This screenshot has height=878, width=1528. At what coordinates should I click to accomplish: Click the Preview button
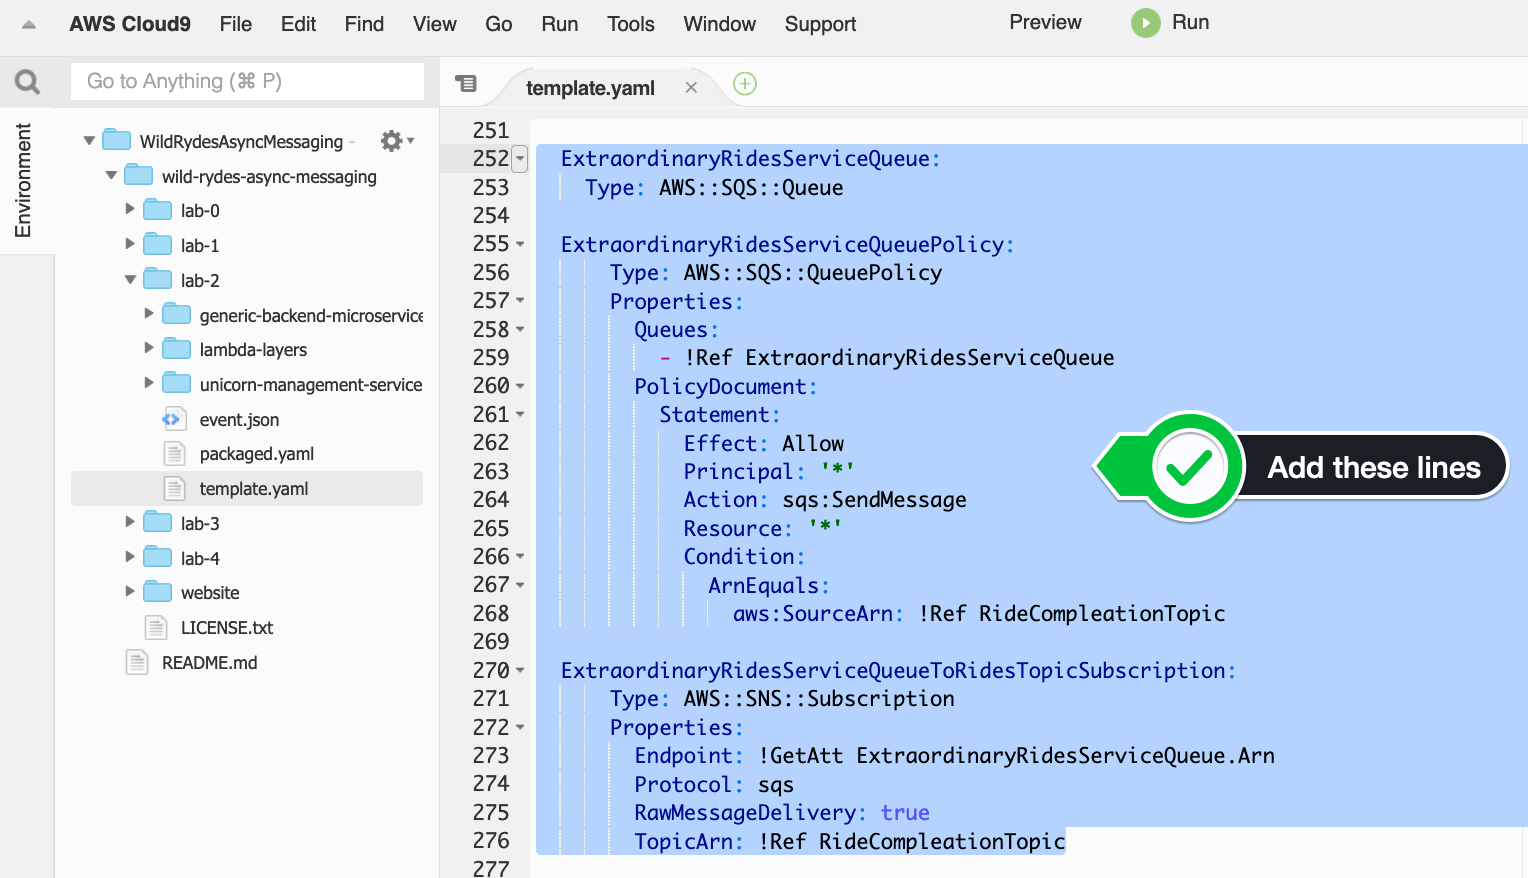coord(1045,22)
